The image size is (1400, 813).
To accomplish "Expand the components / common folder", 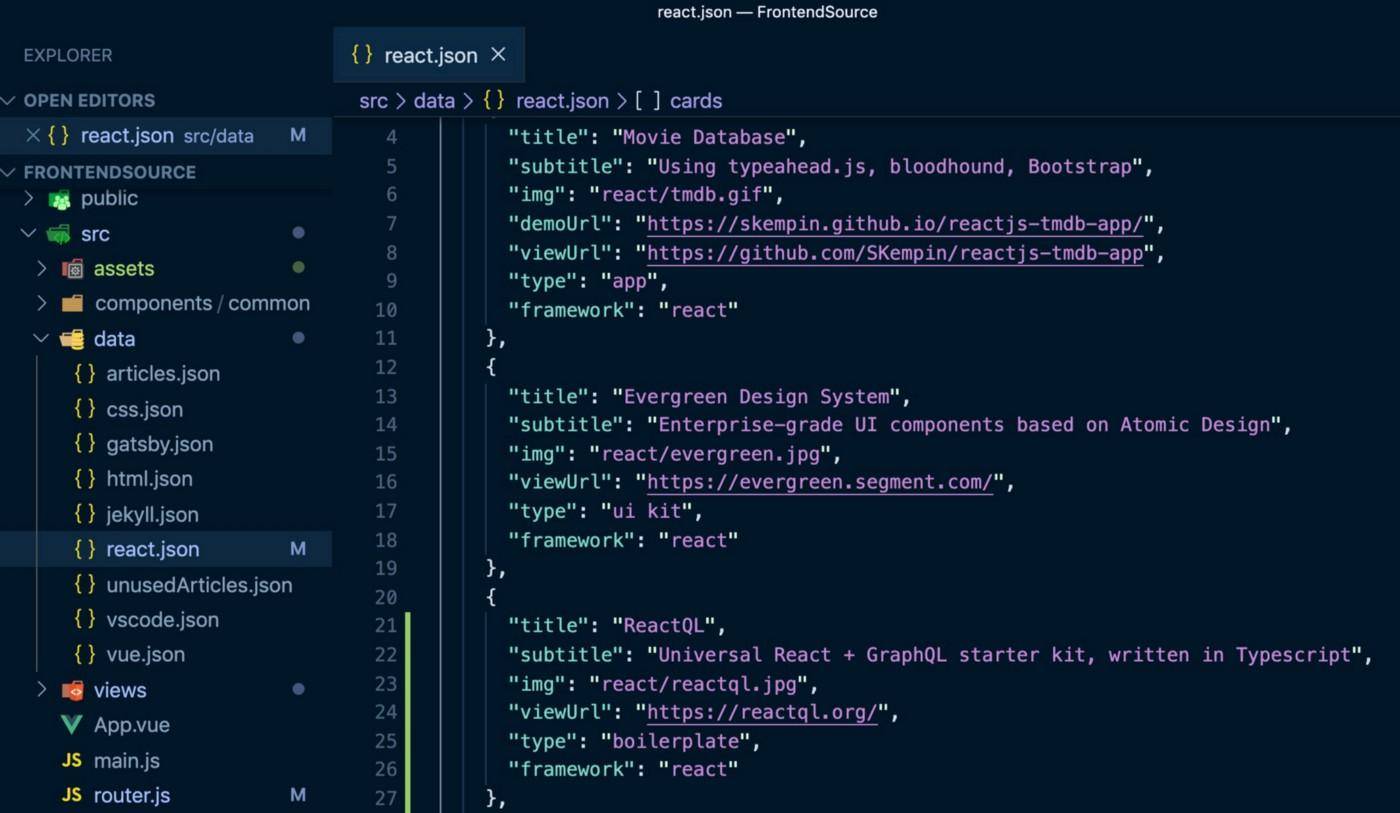I will point(41,303).
